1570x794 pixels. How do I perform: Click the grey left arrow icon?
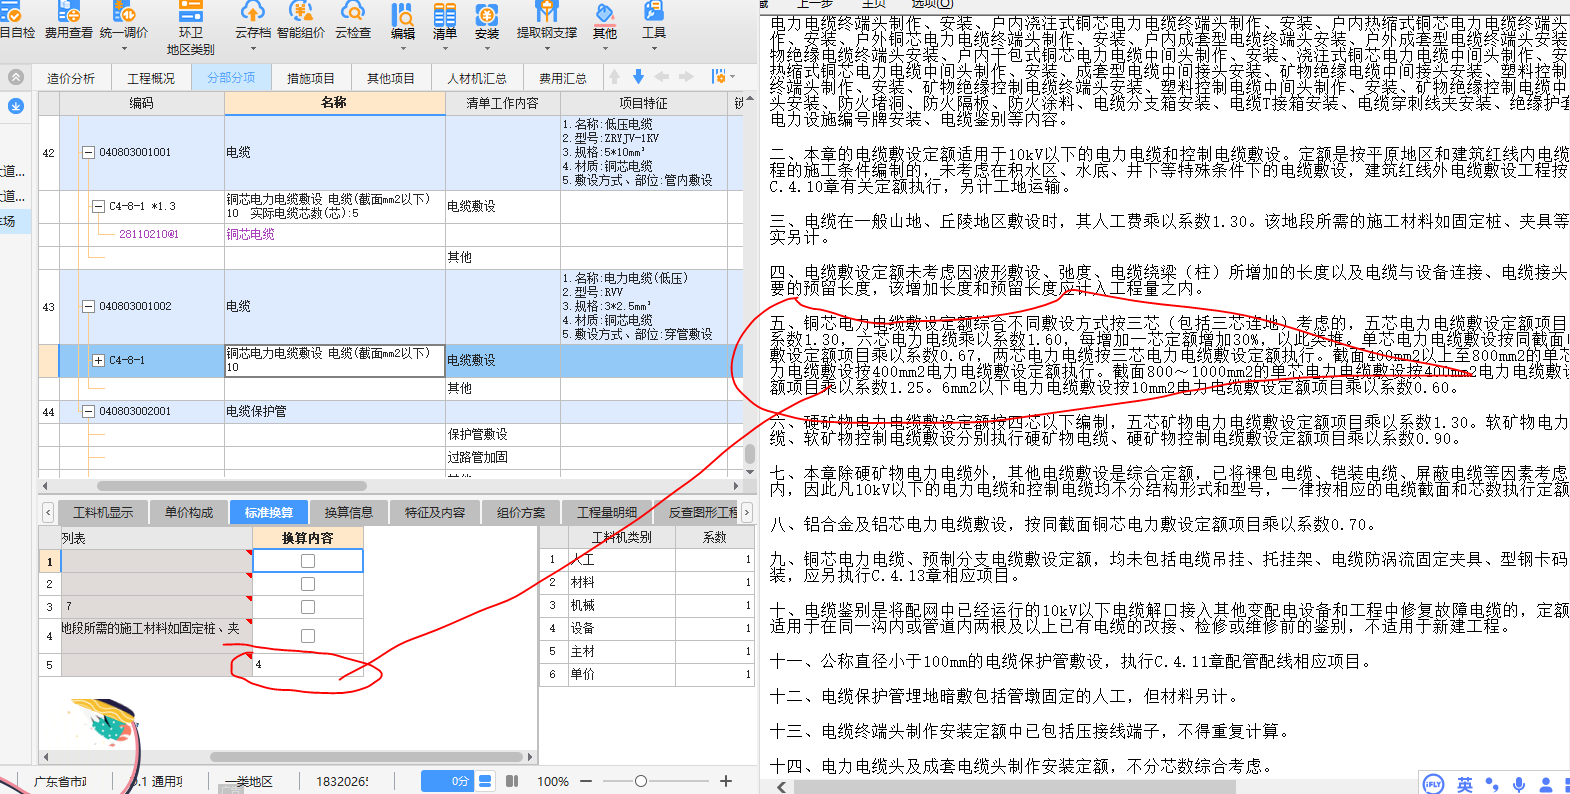pyautogui.click(x=661, y=77)
